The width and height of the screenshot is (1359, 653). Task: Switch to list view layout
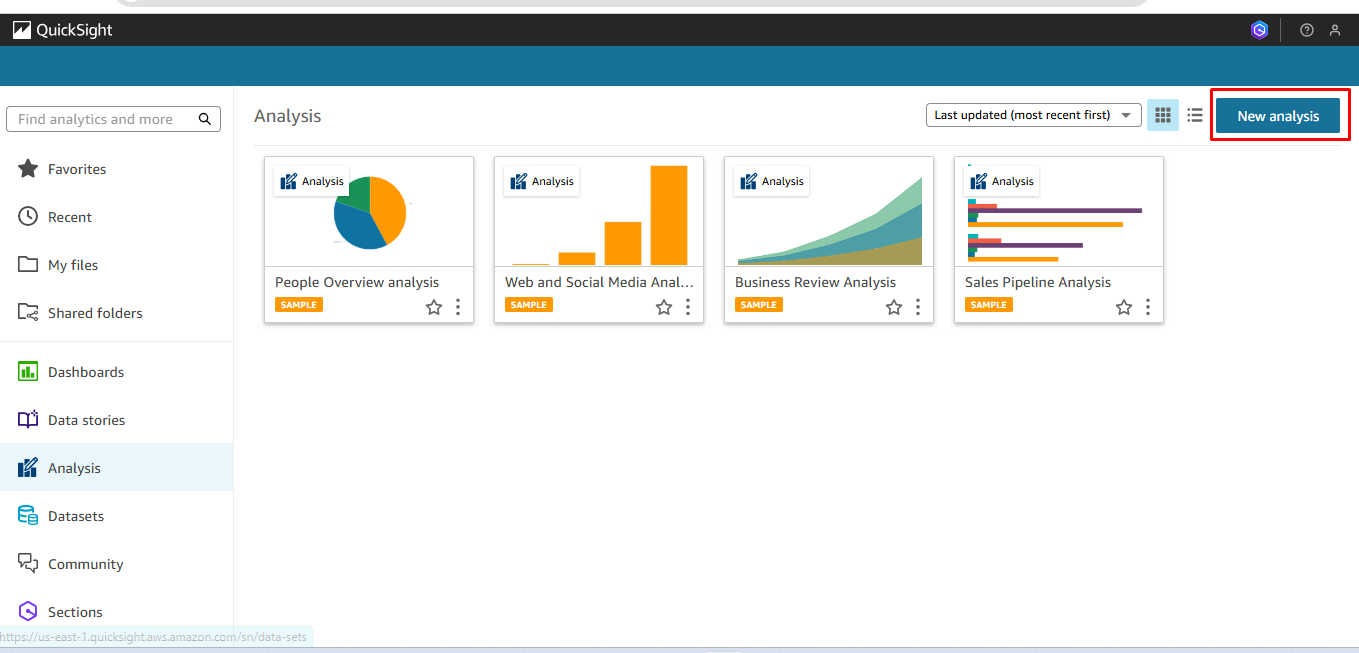coord(1194,115)
